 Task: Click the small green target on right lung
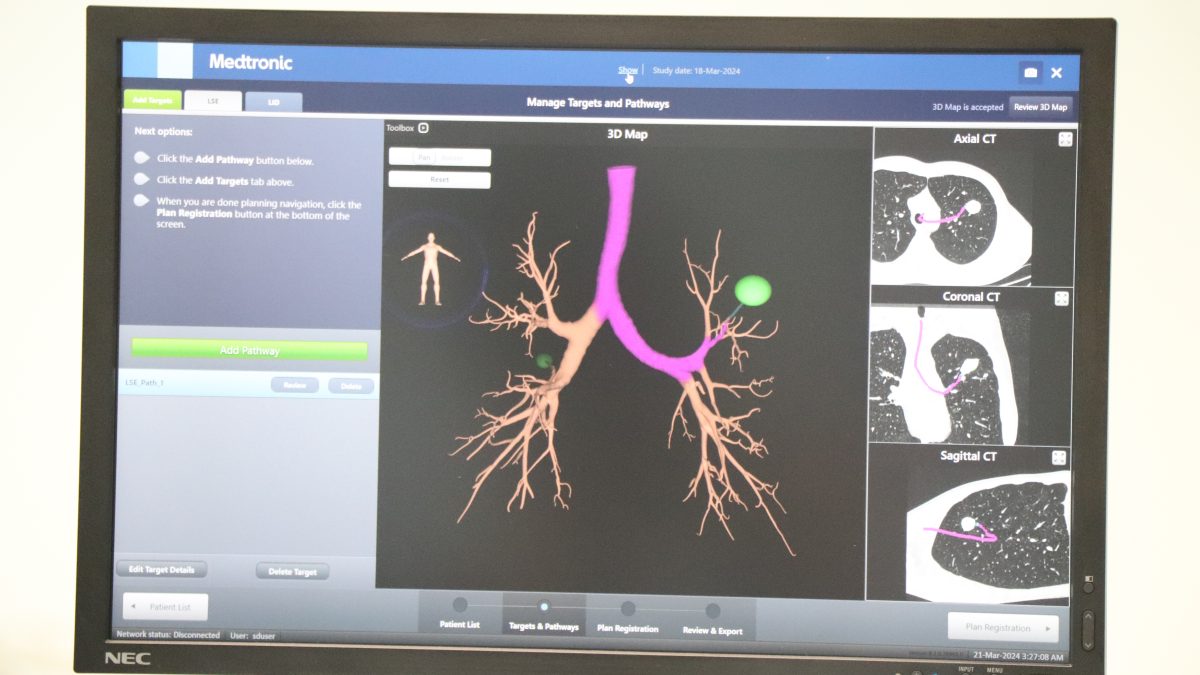click(544, 360)
